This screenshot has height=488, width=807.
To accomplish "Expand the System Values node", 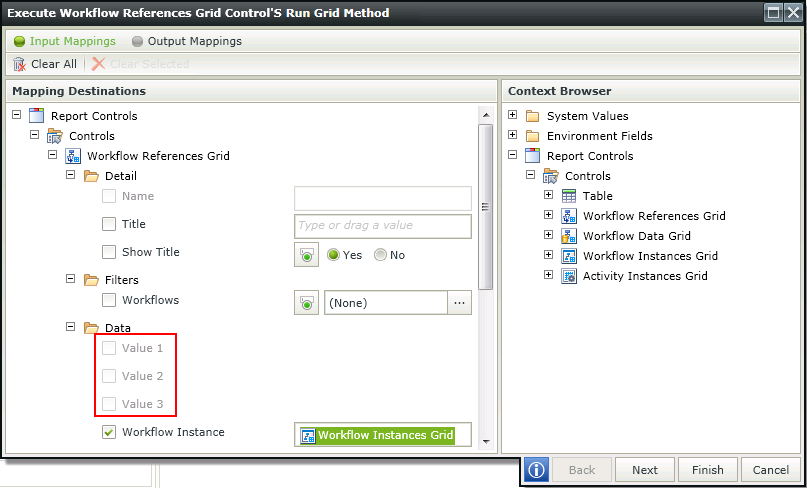I will (512, 114).
